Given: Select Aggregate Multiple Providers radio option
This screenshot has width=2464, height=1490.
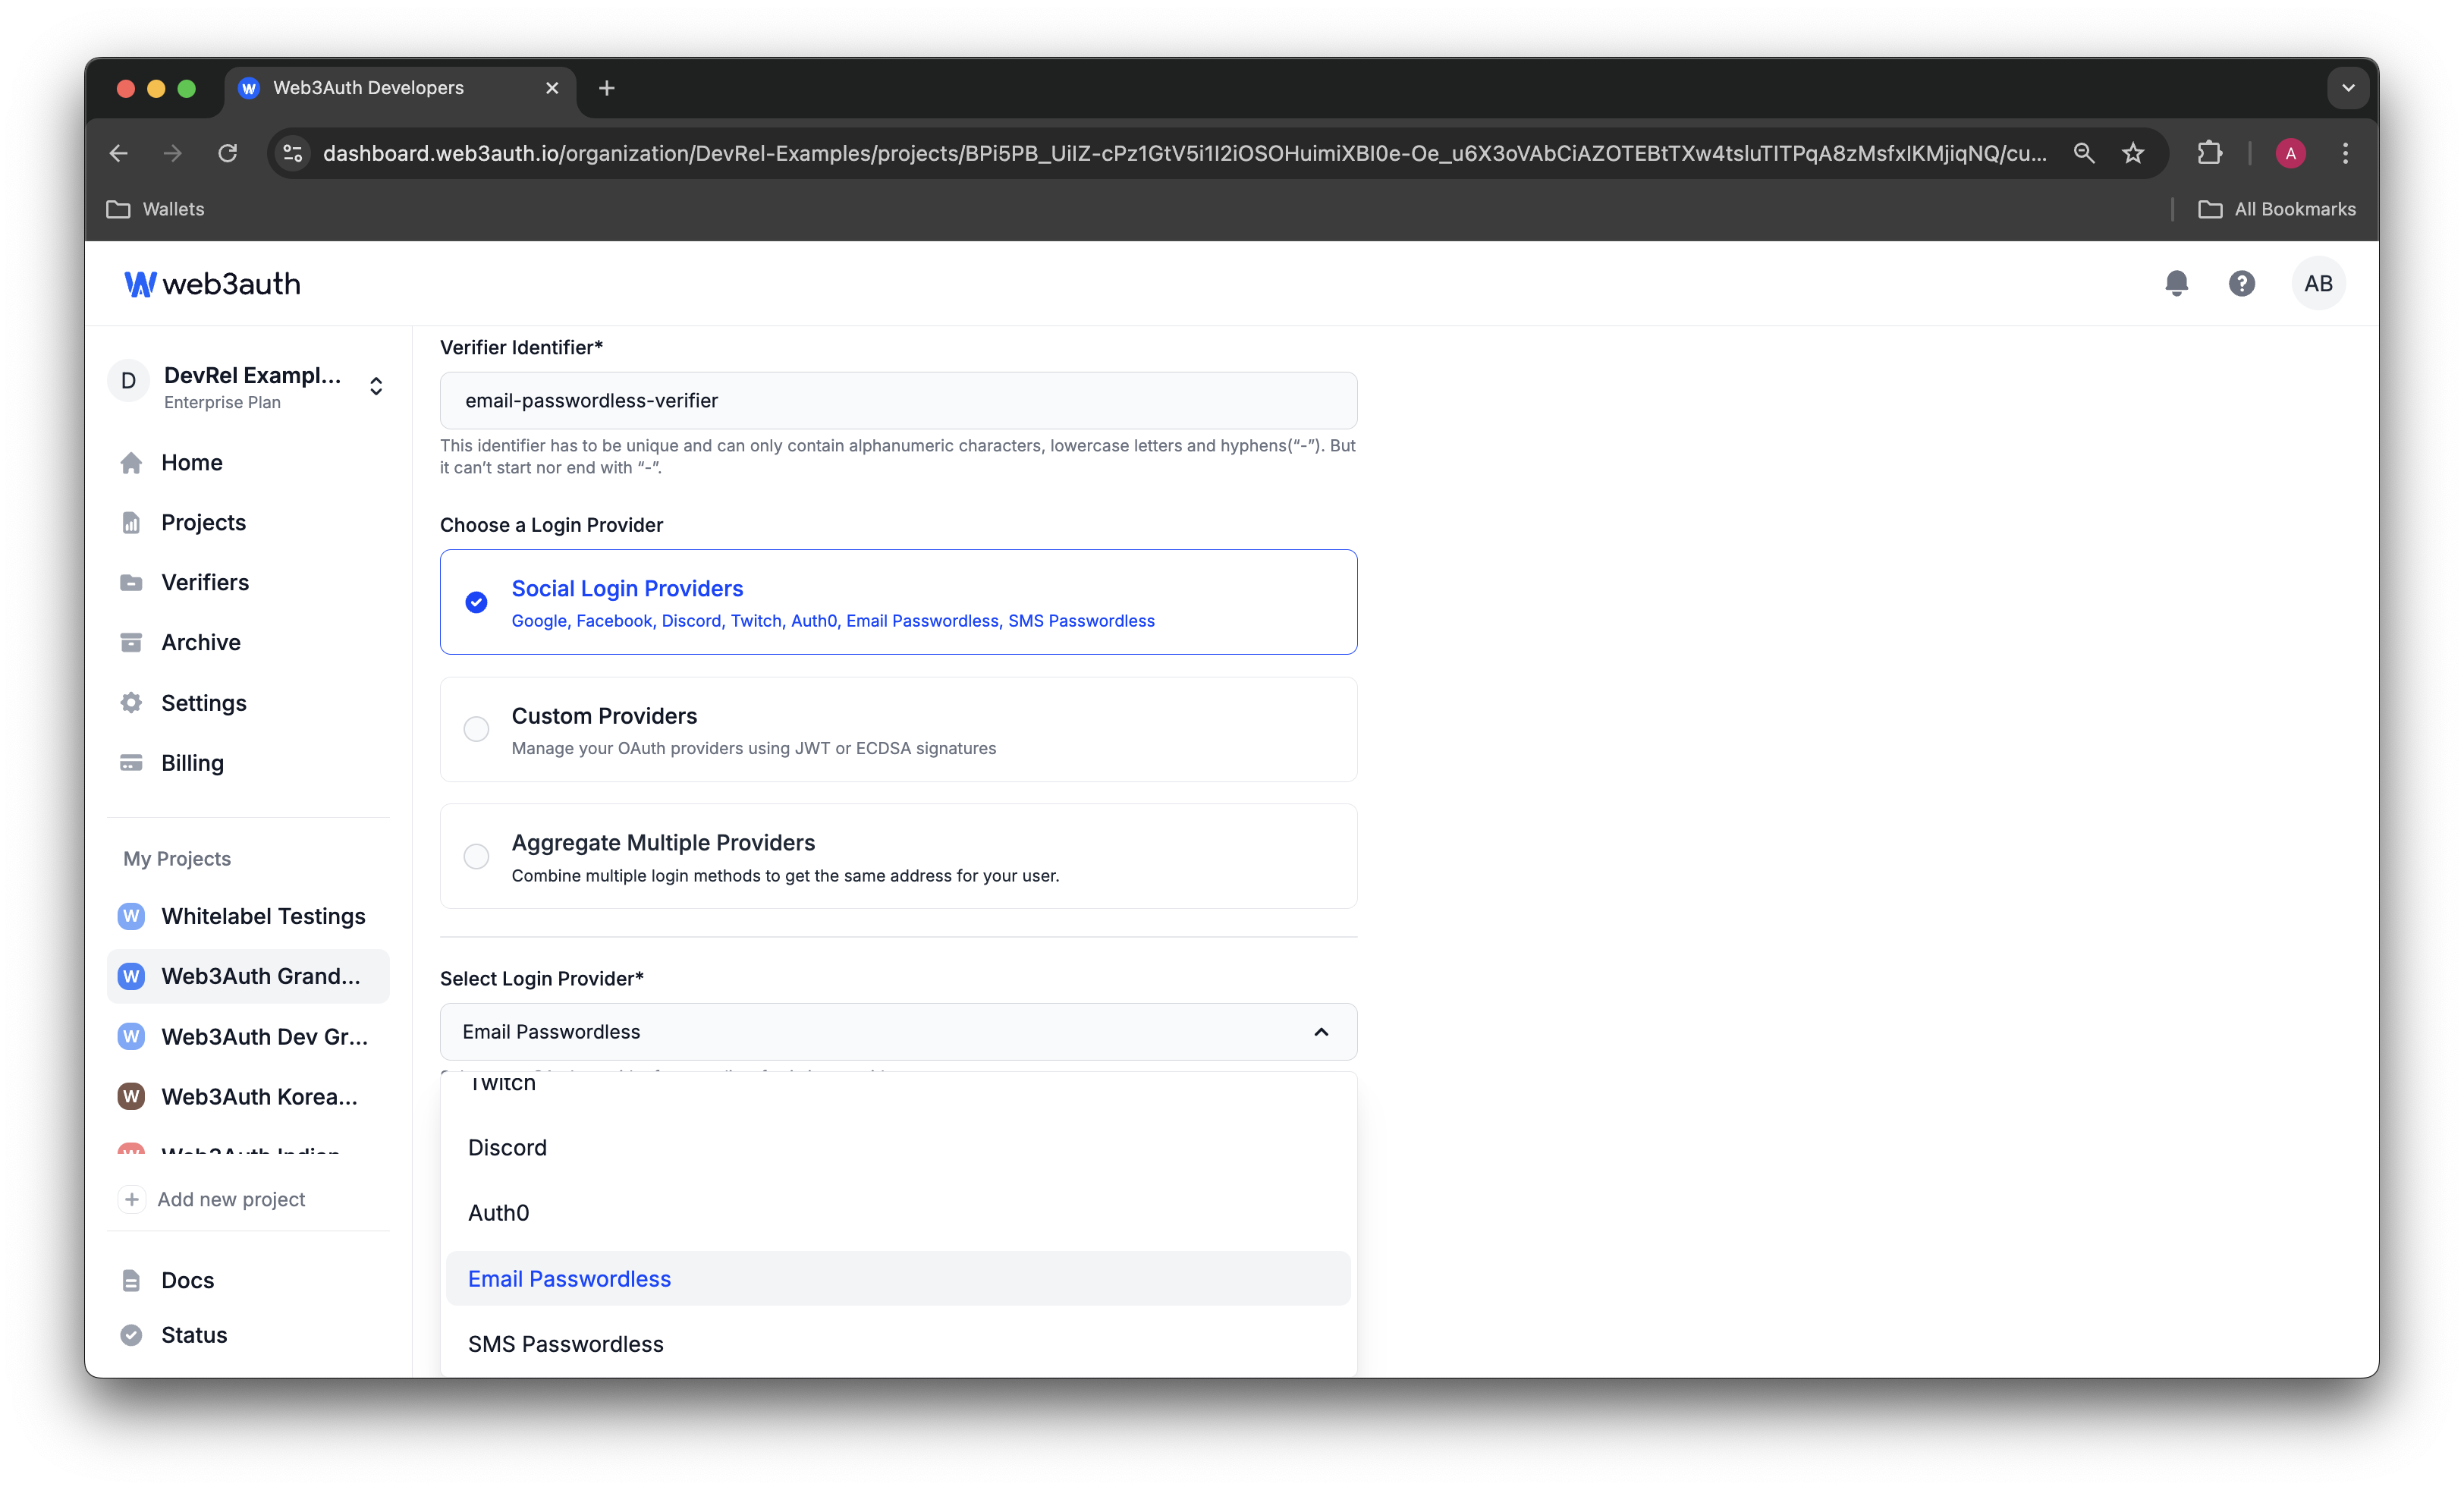Looking at the screenshot, I should click(x=476, y=856).
